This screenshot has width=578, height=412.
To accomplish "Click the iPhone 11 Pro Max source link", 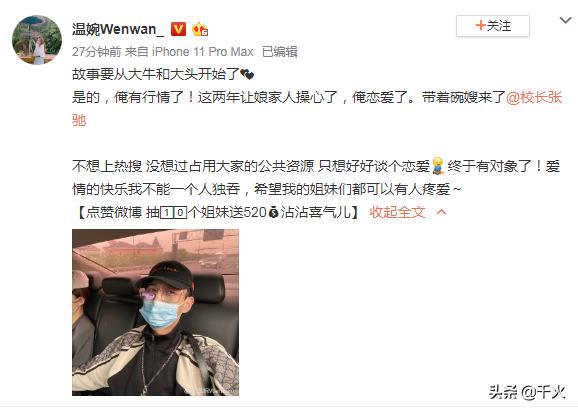I will click(203, 52).
